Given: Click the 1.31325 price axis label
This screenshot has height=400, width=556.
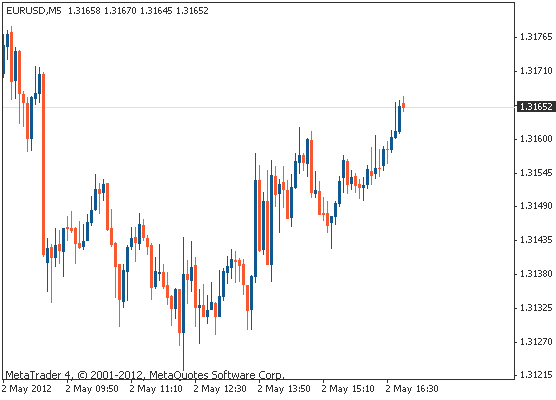Looking at the screenshot, I should pyautogui.click(x=536, y=307).
